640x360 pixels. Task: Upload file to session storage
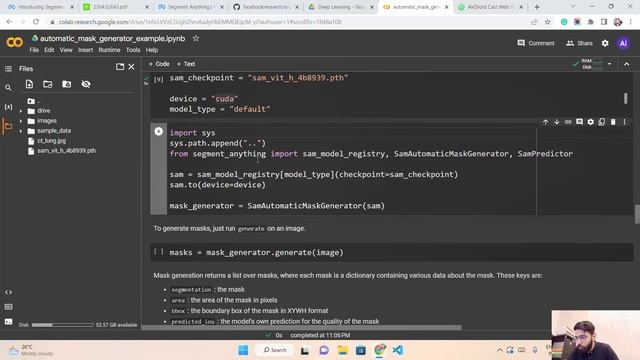(x=29, y=84)
